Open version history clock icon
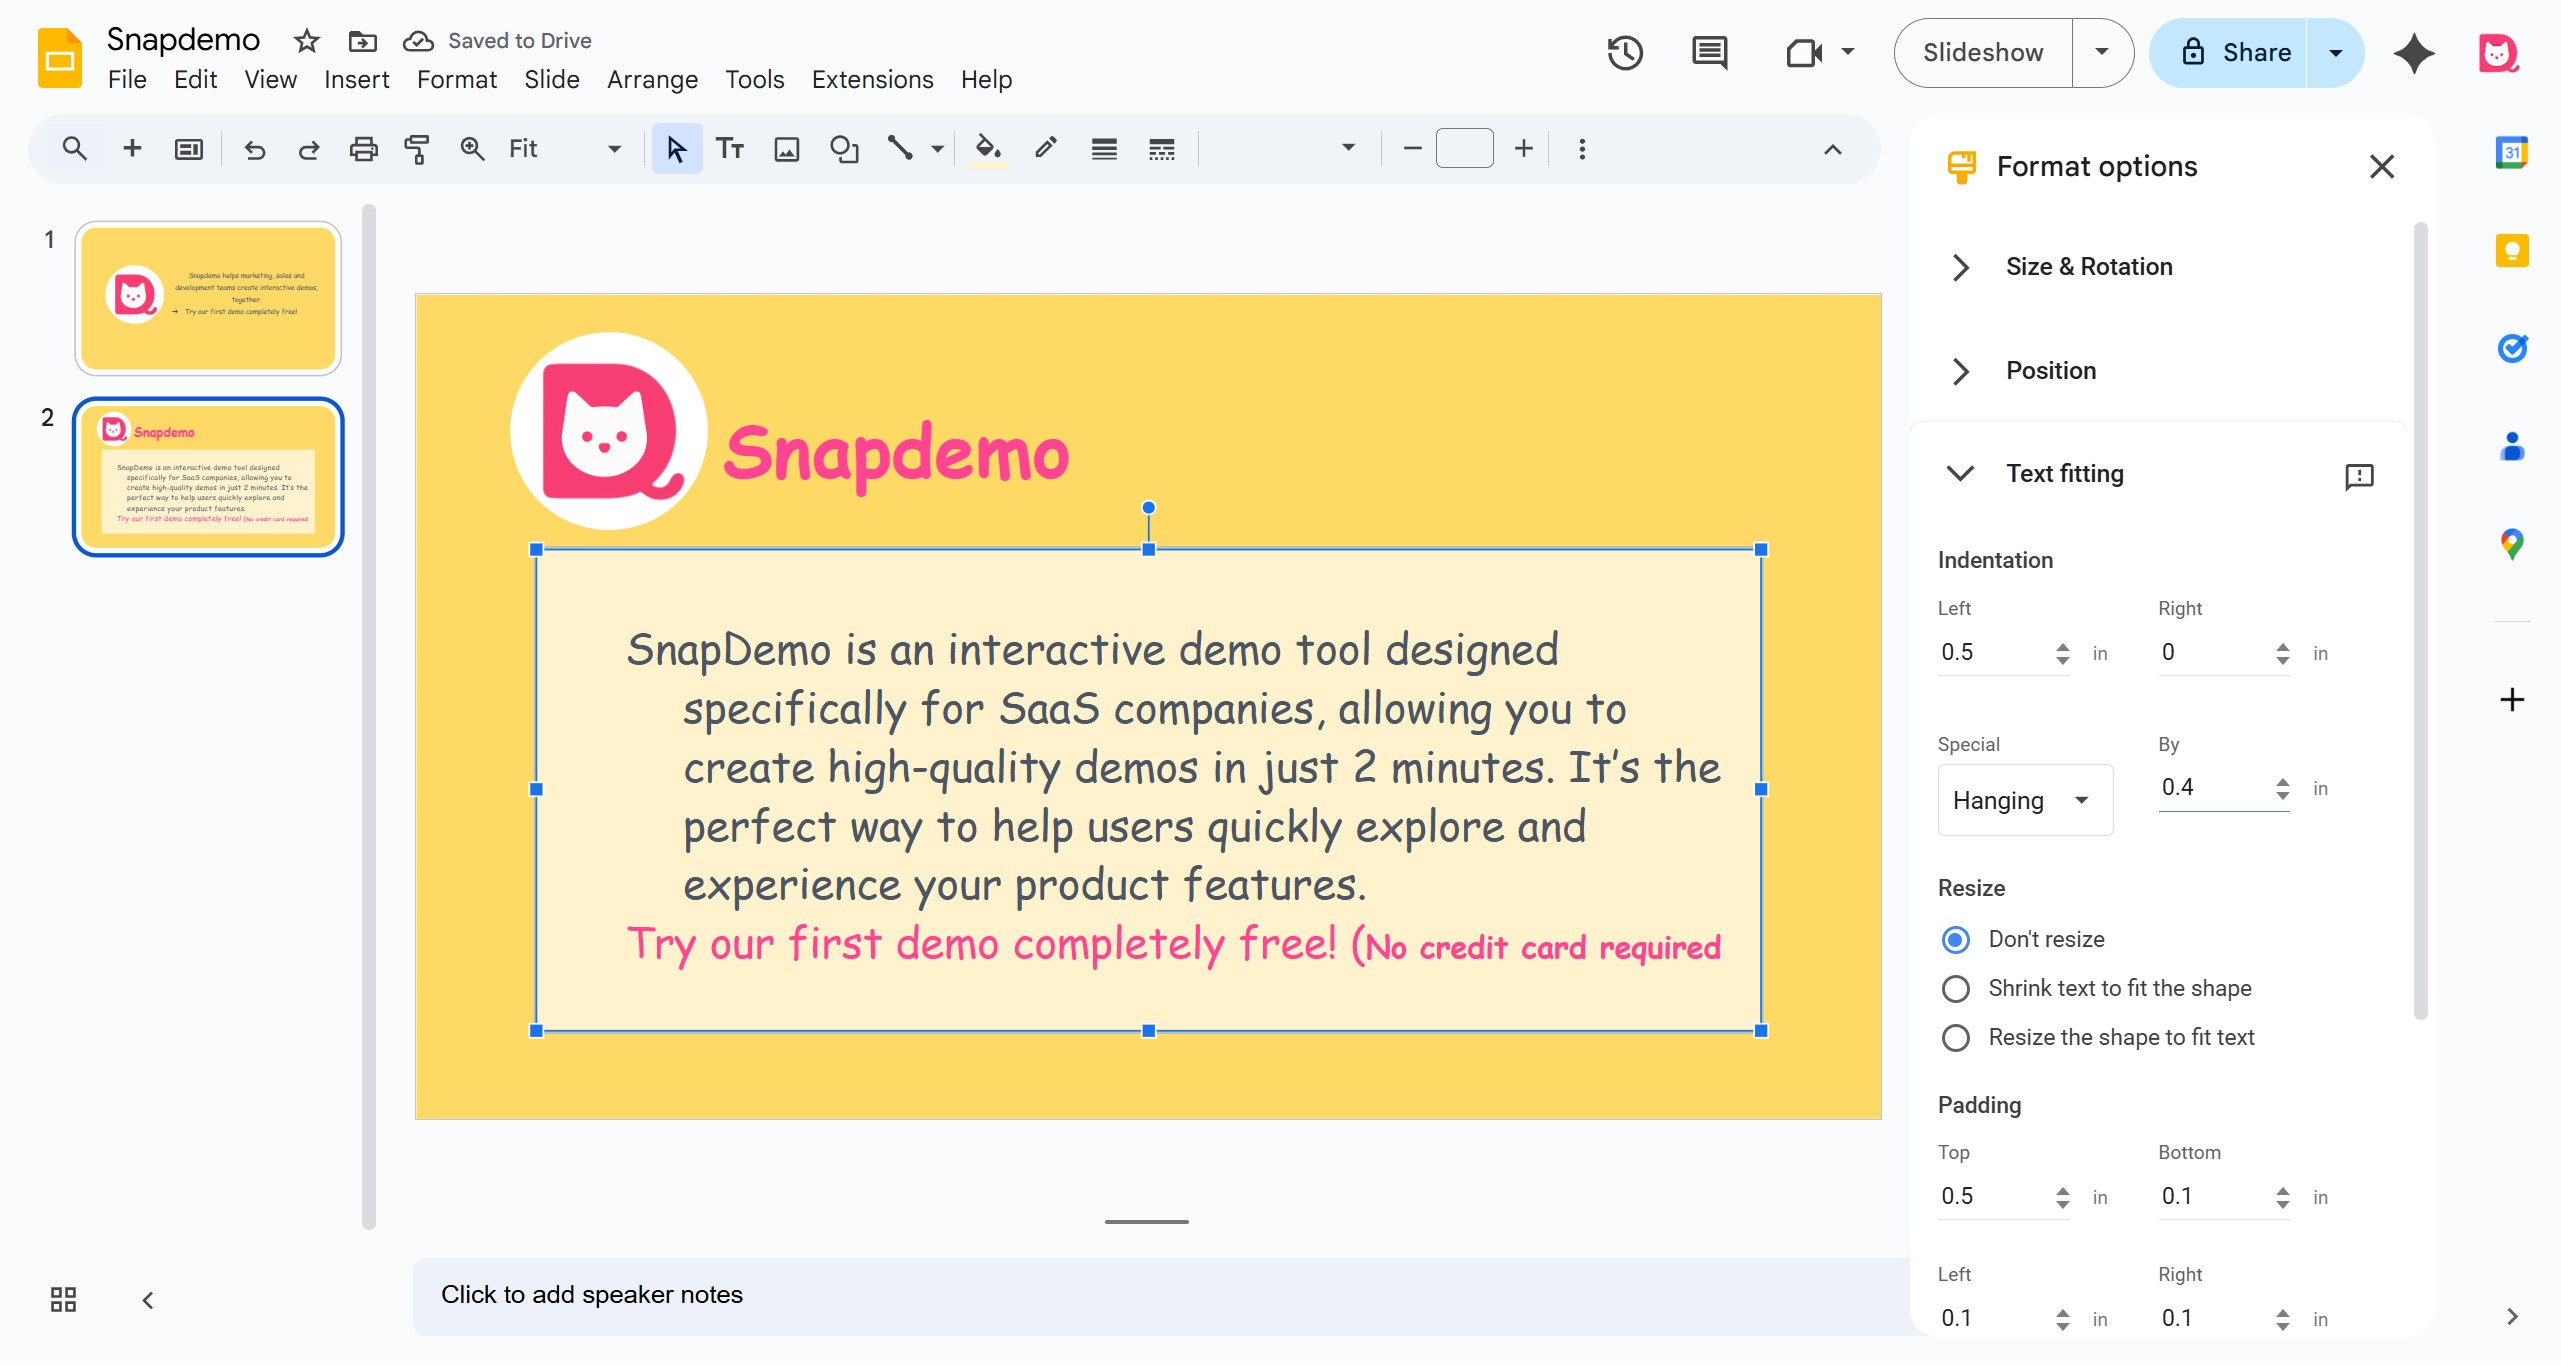2561x1365 pixels. click(1625, 53)
